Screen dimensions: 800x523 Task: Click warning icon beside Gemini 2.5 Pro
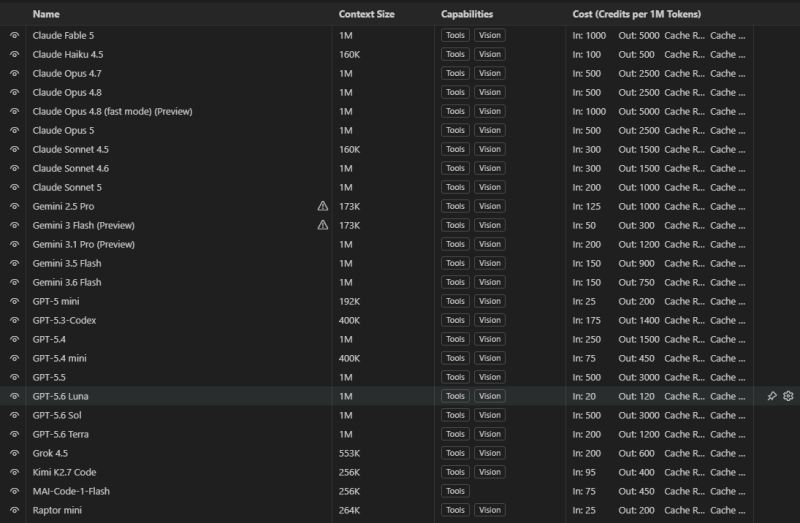click(322, 206)
